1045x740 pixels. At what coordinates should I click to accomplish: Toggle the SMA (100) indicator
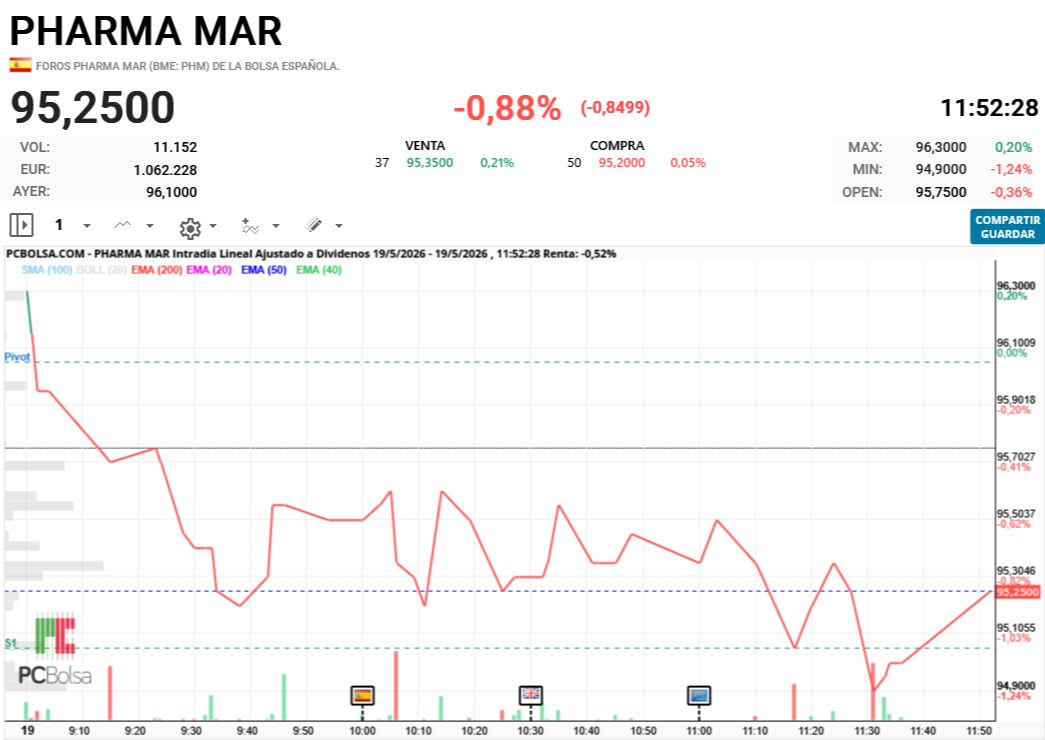47,270
